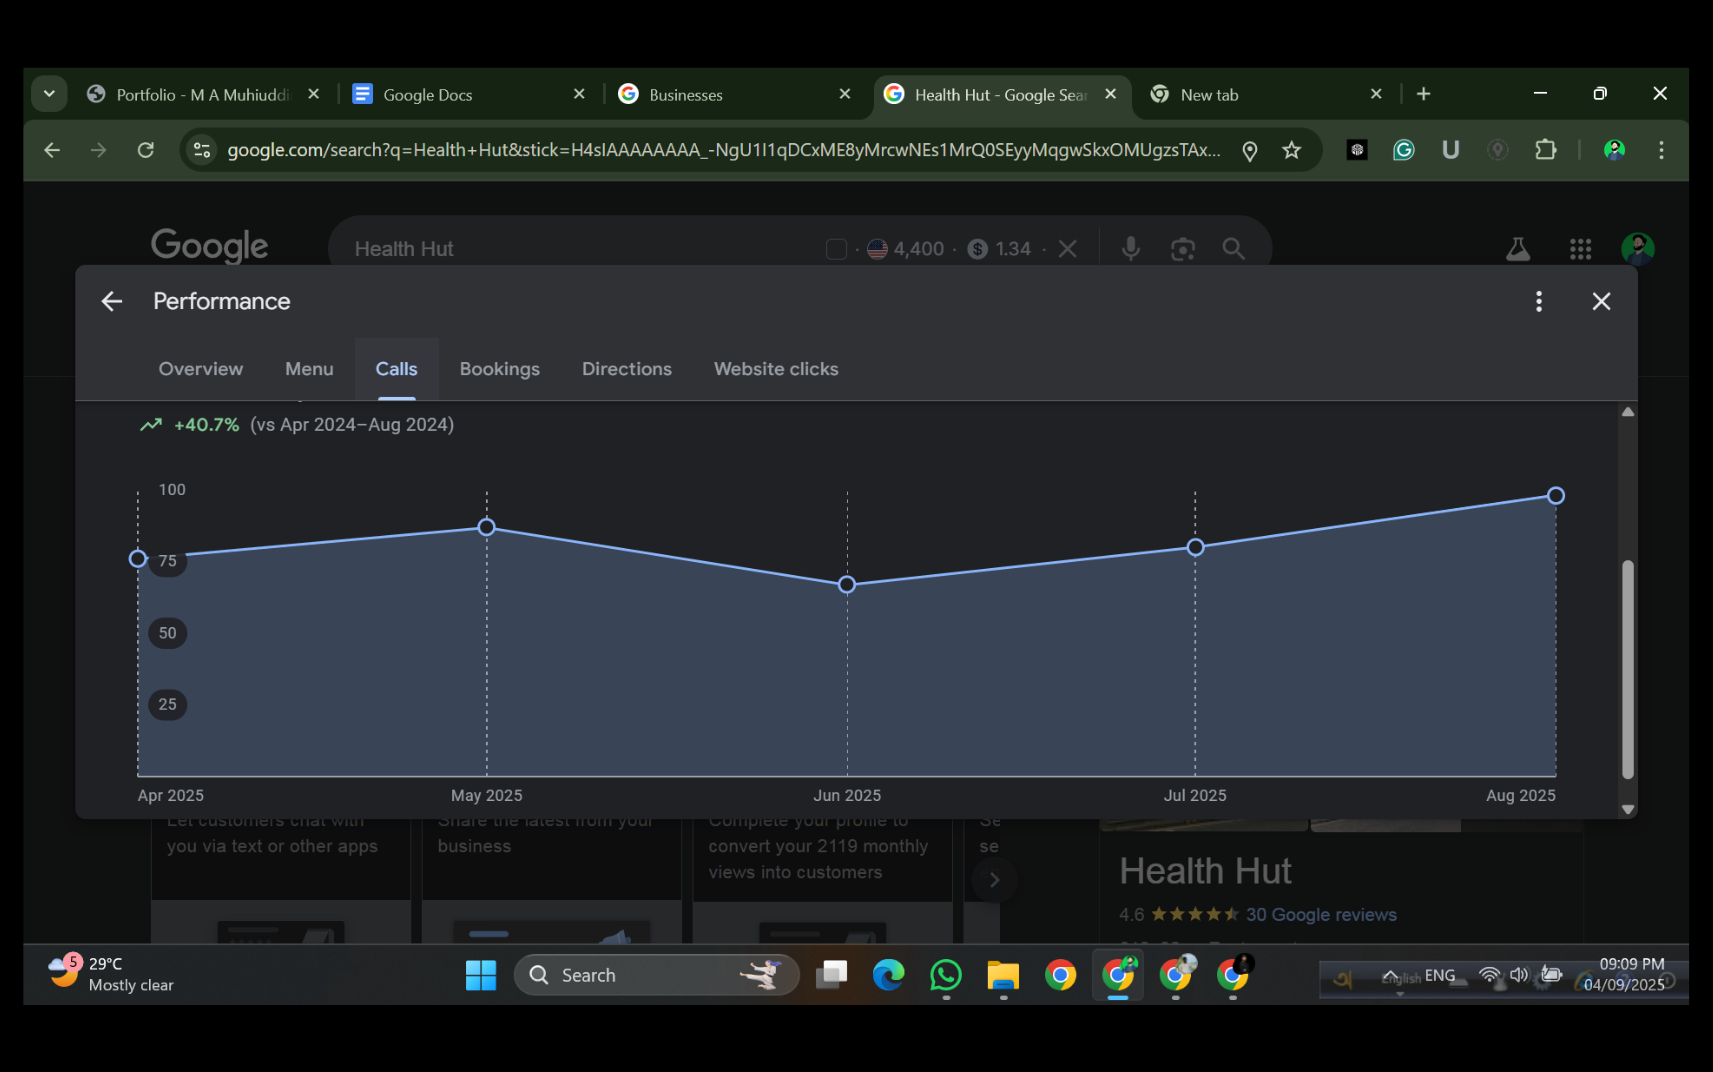
Task: Switch to the Bookings tab
Action: pyautogui.click(x=500, y=368)
